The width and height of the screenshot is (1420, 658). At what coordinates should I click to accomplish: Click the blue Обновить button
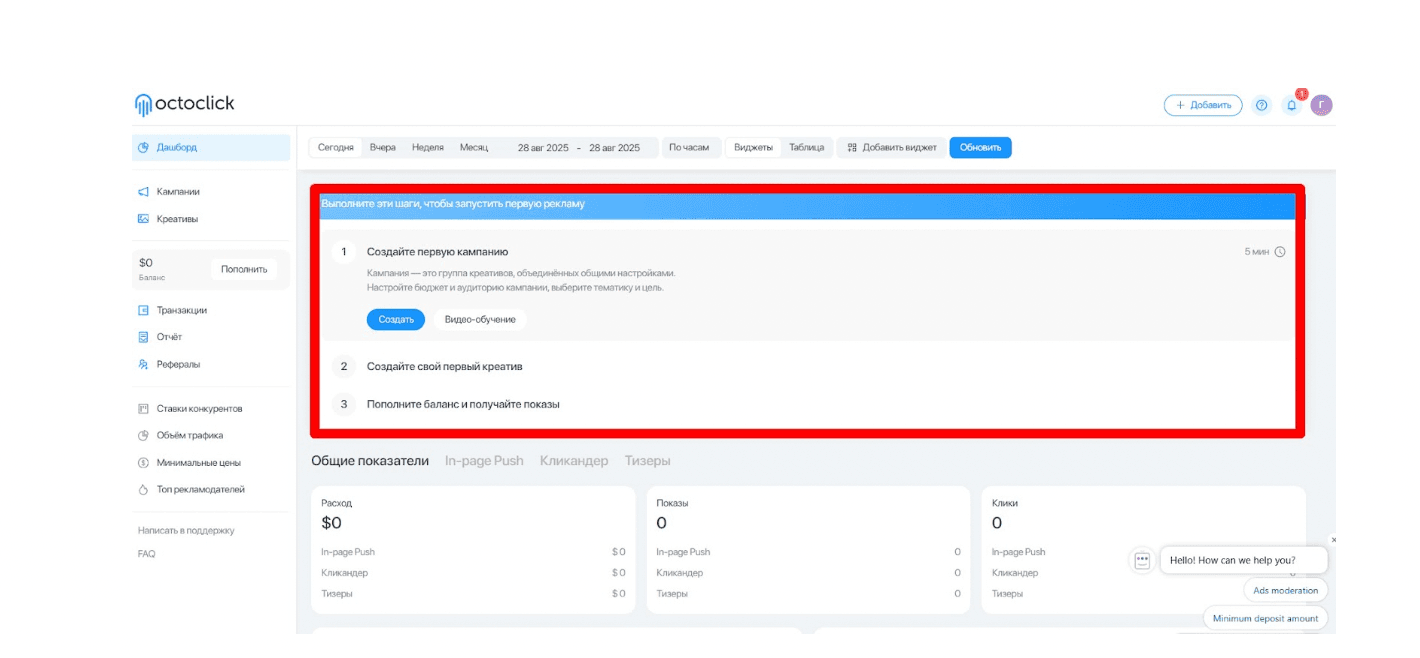coord(980,147)
